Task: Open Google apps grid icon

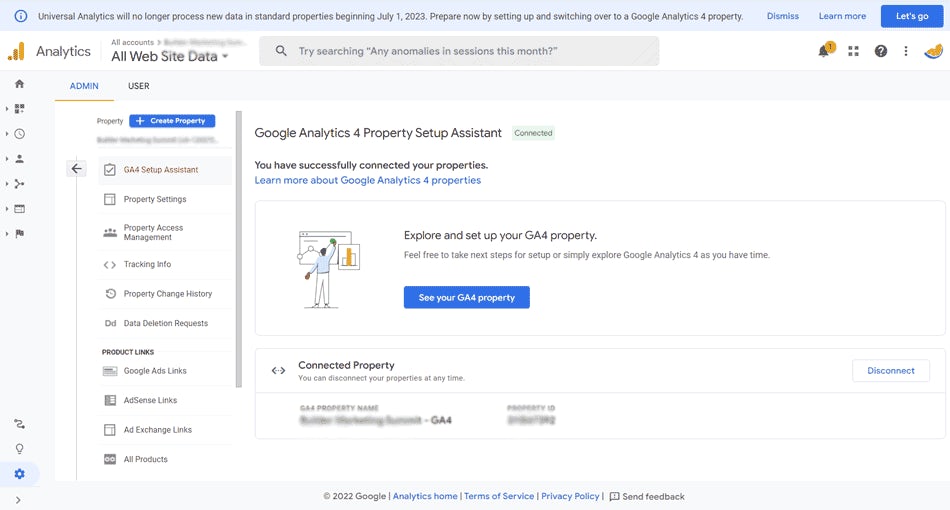Action: pos(853,51)
